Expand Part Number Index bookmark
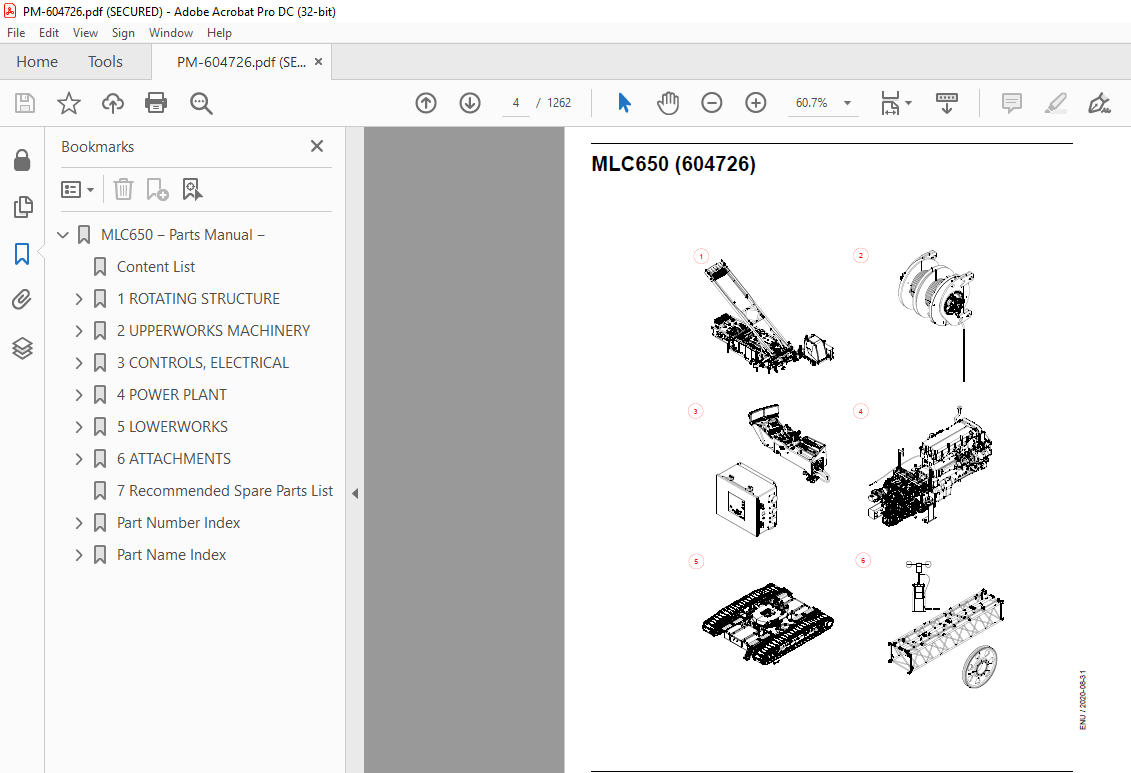The height and width of the screenshot is (773, 1131). [x=79, y=523]
